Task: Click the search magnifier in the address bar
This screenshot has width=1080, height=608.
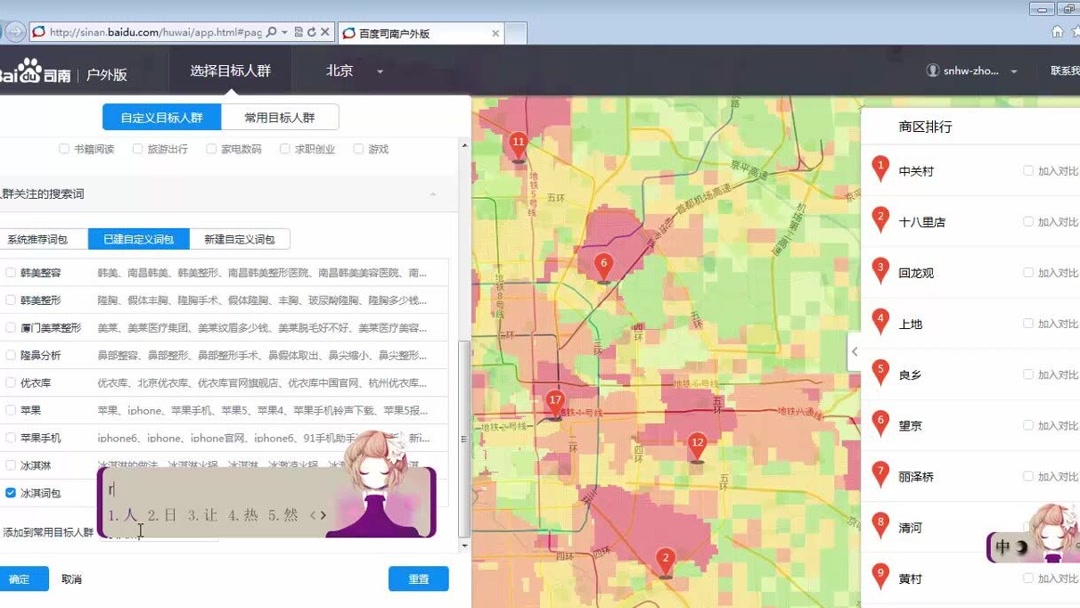Action: [270, 31]
